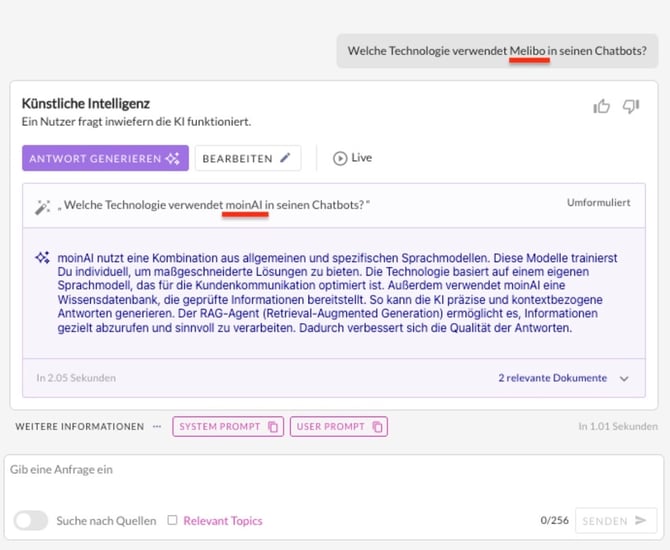Click the thumbs up rating icon

601,106
